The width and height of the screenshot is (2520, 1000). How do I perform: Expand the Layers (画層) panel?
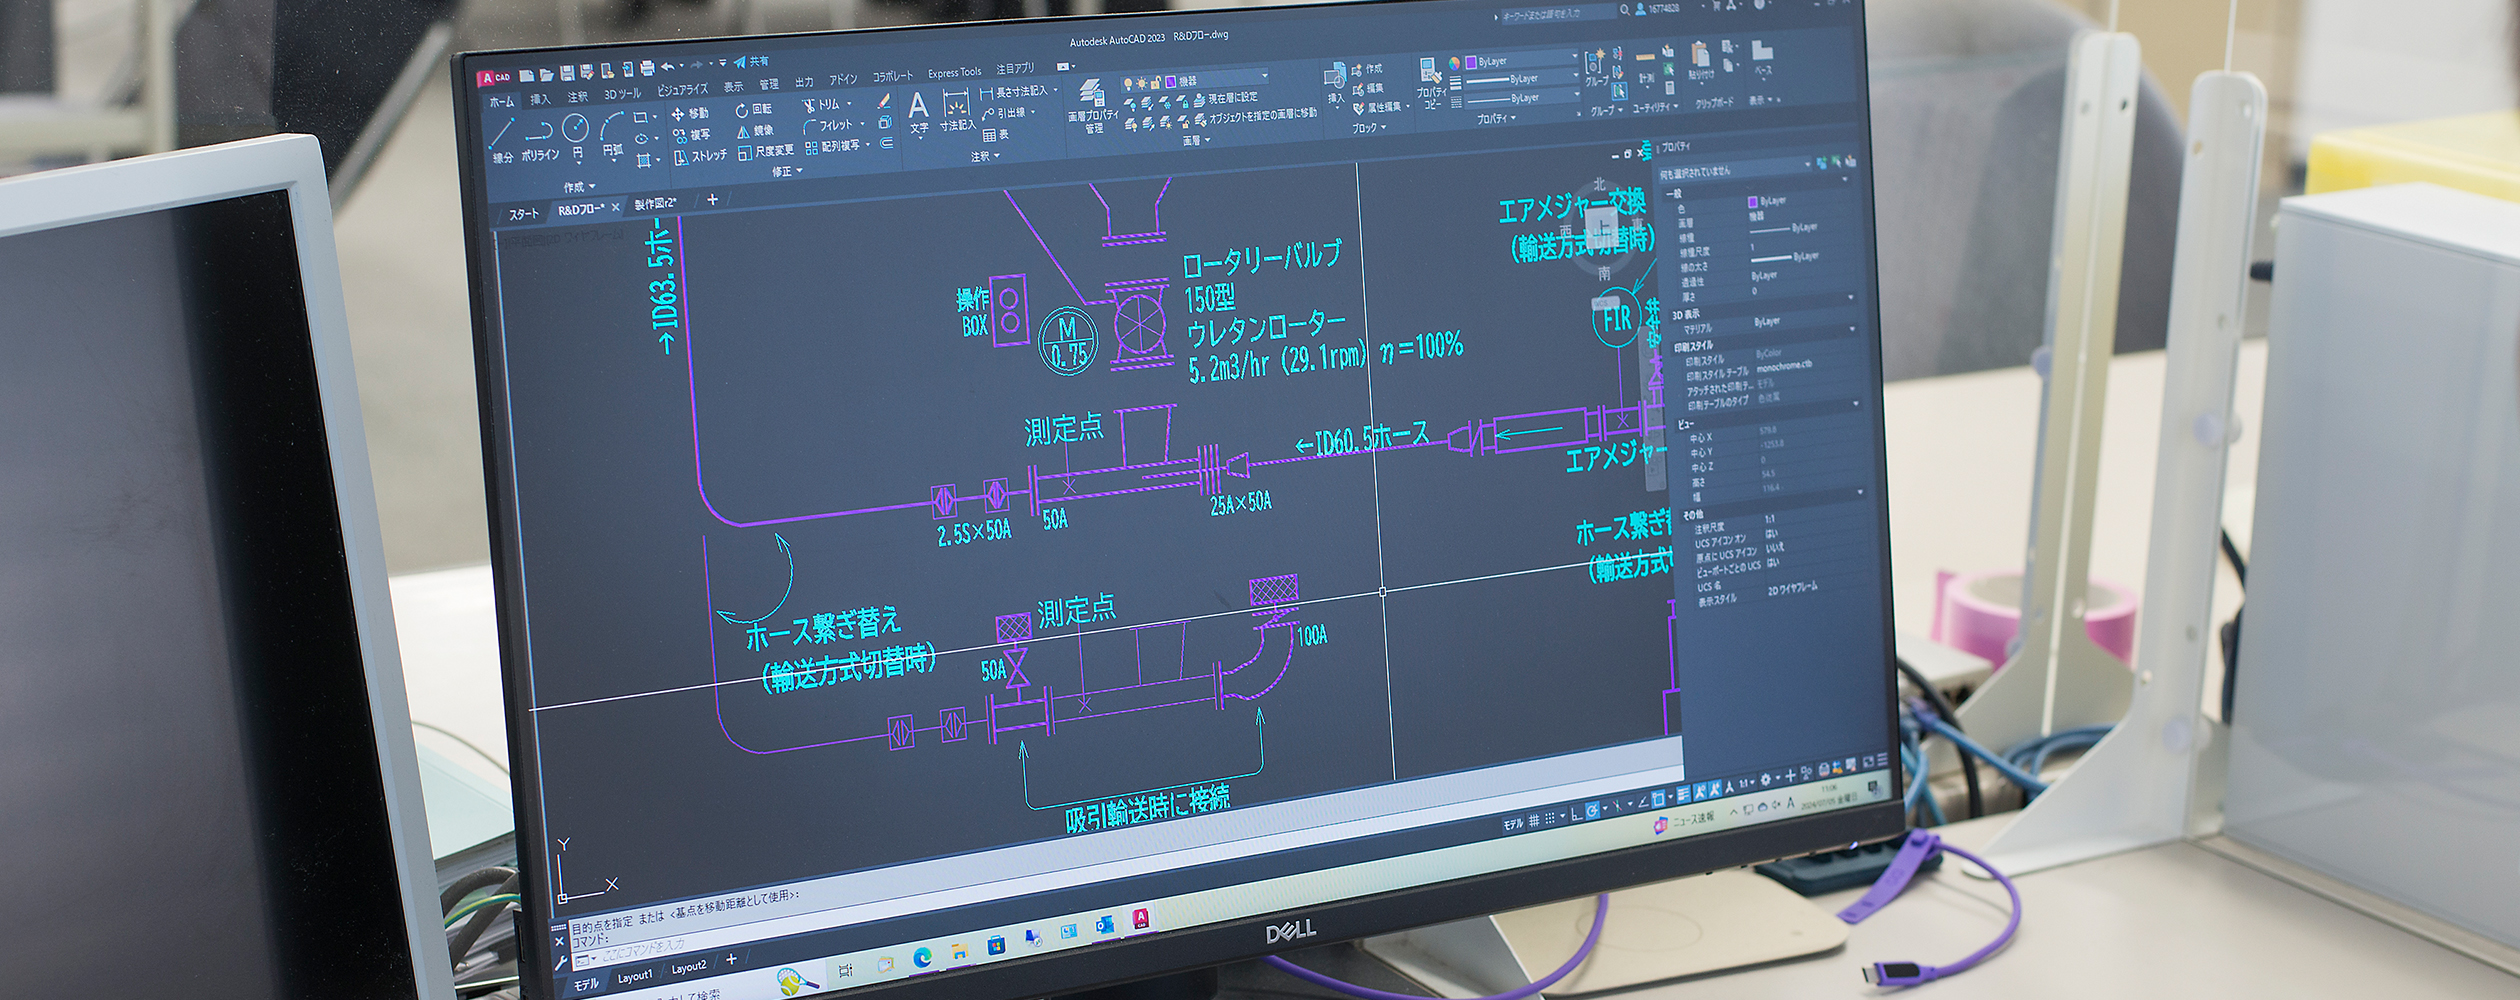point(1196,141)
